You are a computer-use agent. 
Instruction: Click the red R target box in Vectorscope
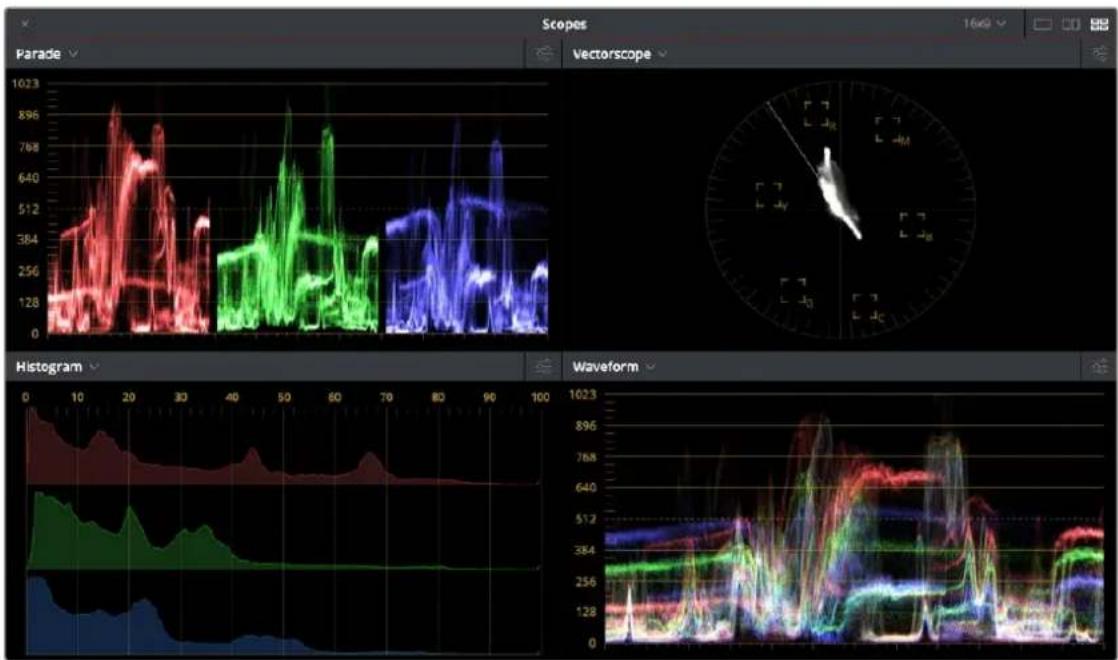click(817, 113)
